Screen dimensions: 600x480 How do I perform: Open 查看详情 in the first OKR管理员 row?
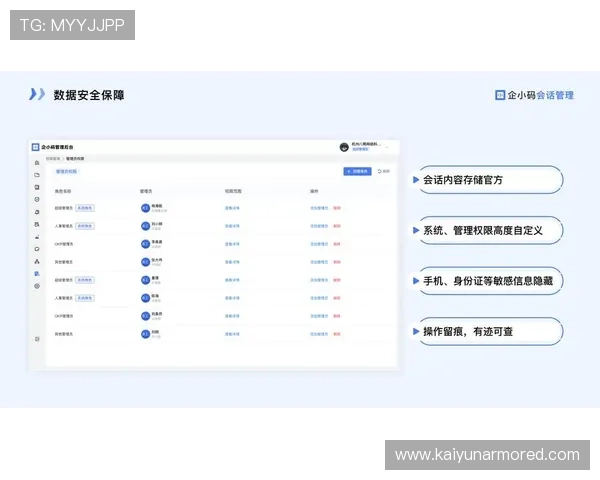(x=232, y=244)
